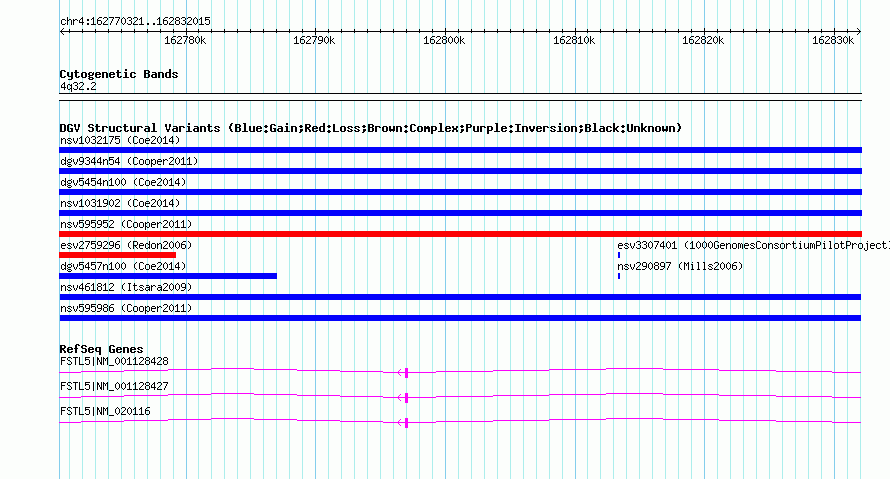
Task: Click the exon block on FSTL5 NM_001128428
Action: coord(406,373)
